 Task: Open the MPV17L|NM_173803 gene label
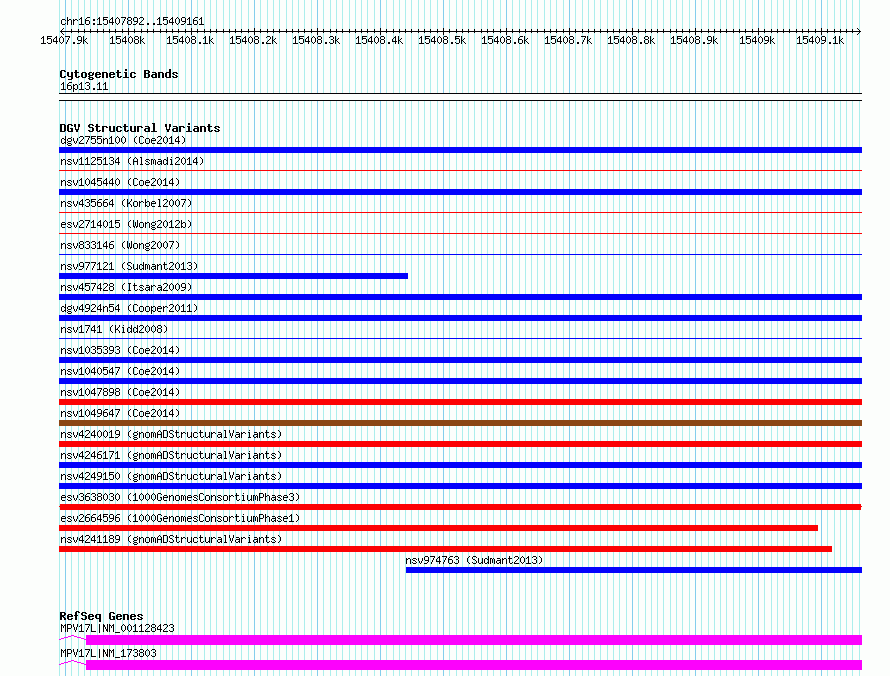pyautogui.click(x=108, y=653)
